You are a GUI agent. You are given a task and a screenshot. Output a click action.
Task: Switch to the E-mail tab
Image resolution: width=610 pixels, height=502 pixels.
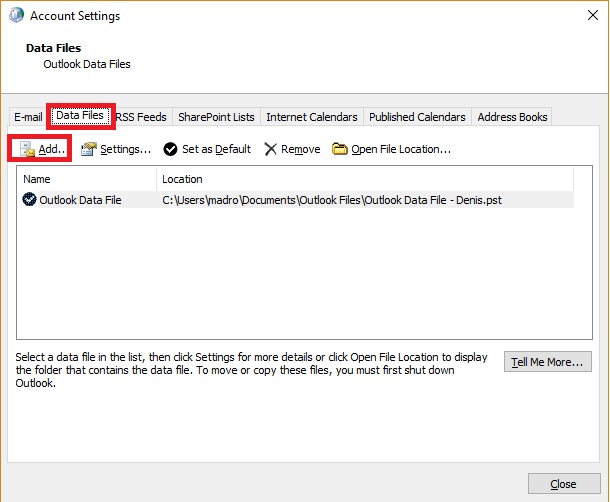(28, 117)
